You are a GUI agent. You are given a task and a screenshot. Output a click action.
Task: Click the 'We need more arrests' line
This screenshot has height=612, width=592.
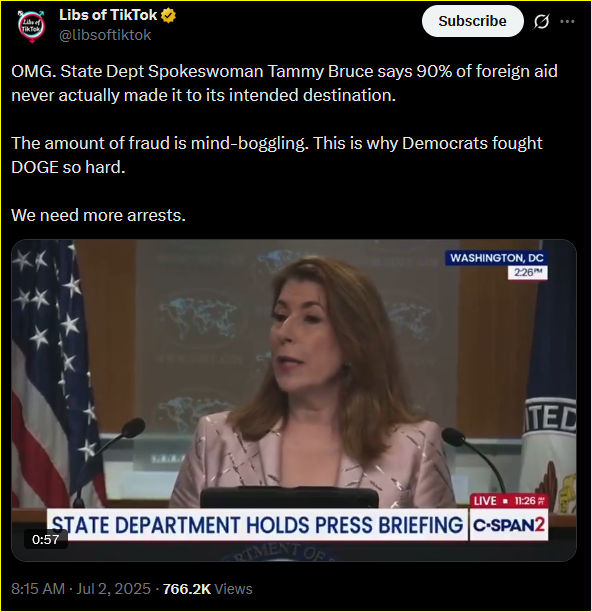pos(98,215)
